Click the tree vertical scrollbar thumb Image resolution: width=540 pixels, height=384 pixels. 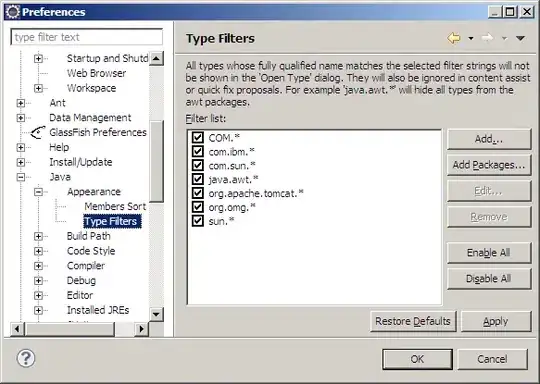[157, 162]
